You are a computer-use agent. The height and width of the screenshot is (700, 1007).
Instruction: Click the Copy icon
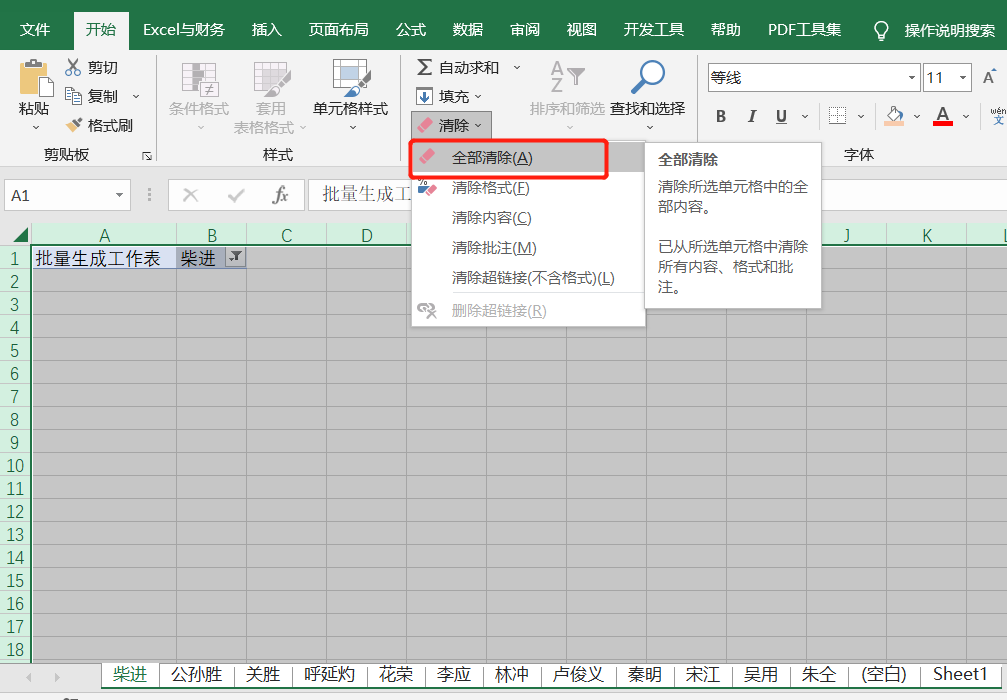tap(73, 96)
